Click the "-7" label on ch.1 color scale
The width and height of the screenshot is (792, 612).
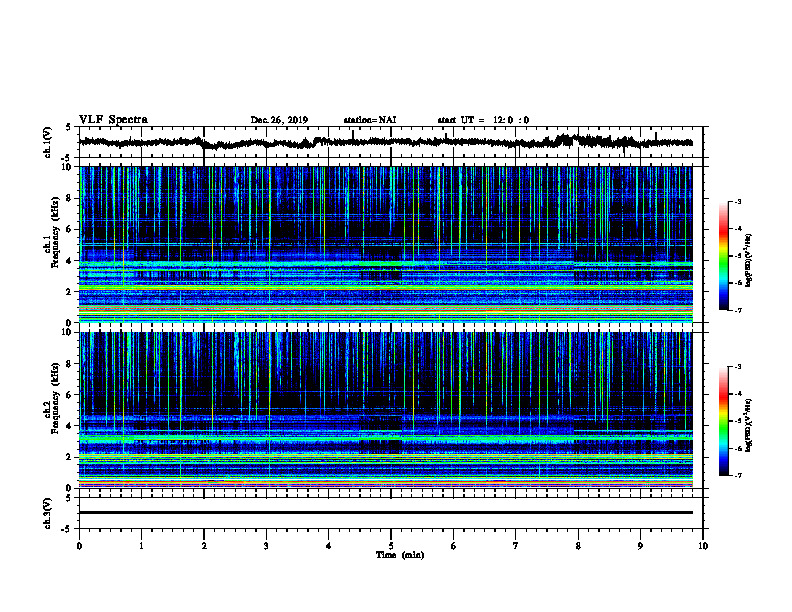738,310
